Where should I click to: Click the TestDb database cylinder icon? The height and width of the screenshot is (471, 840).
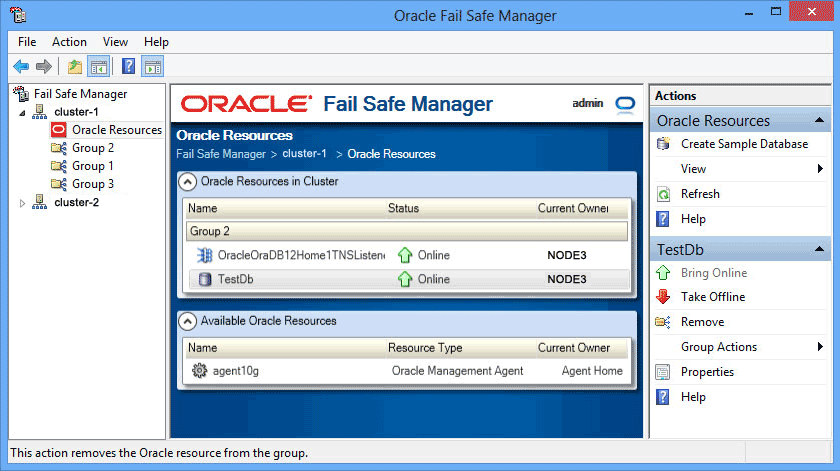click(x=205, y=279)
